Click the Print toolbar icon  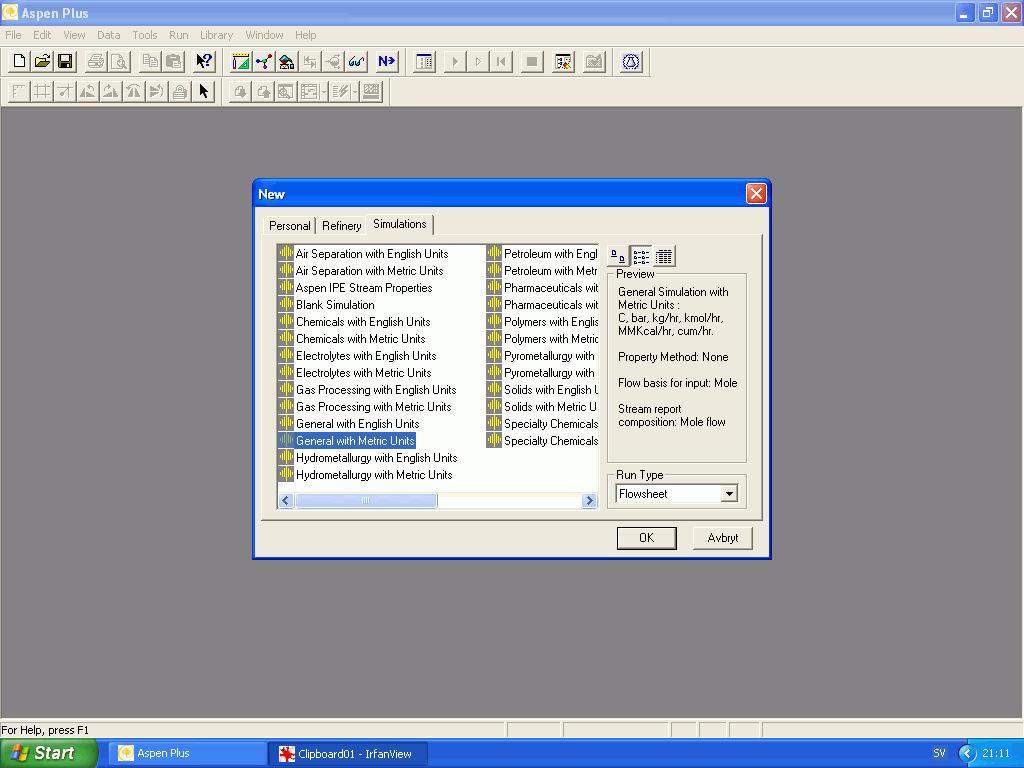(96, 61)
